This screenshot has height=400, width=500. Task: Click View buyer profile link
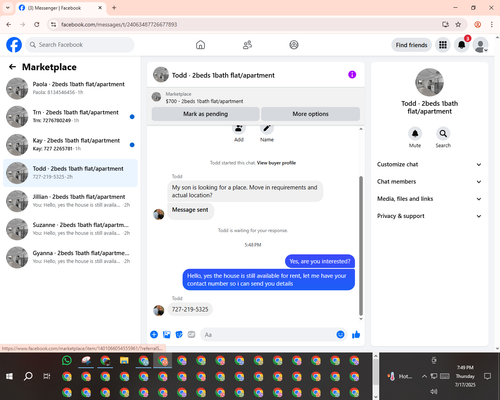click(276, 163)
